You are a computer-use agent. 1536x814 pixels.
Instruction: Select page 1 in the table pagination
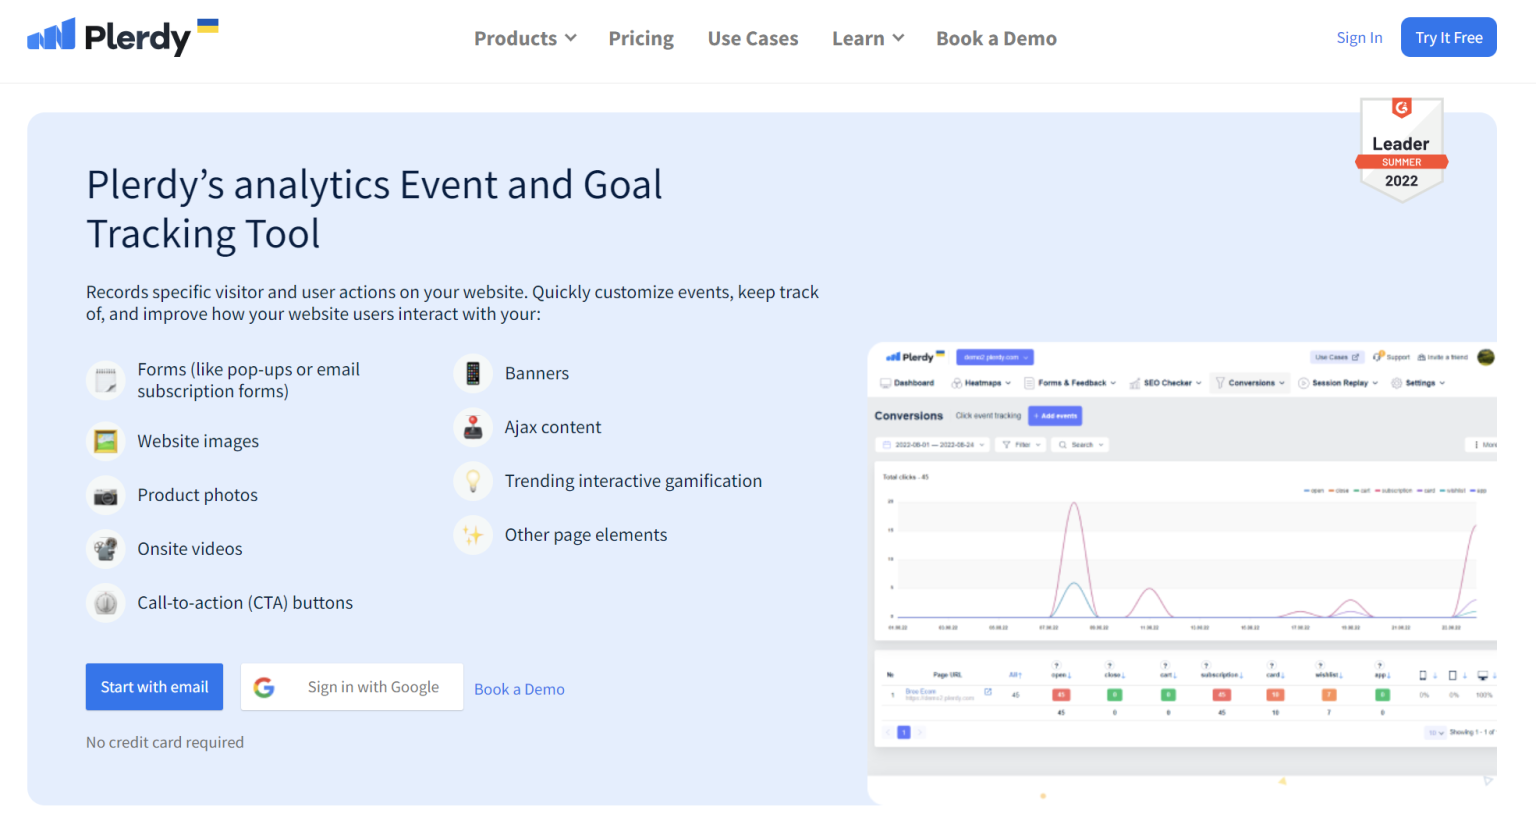(903, 732)
